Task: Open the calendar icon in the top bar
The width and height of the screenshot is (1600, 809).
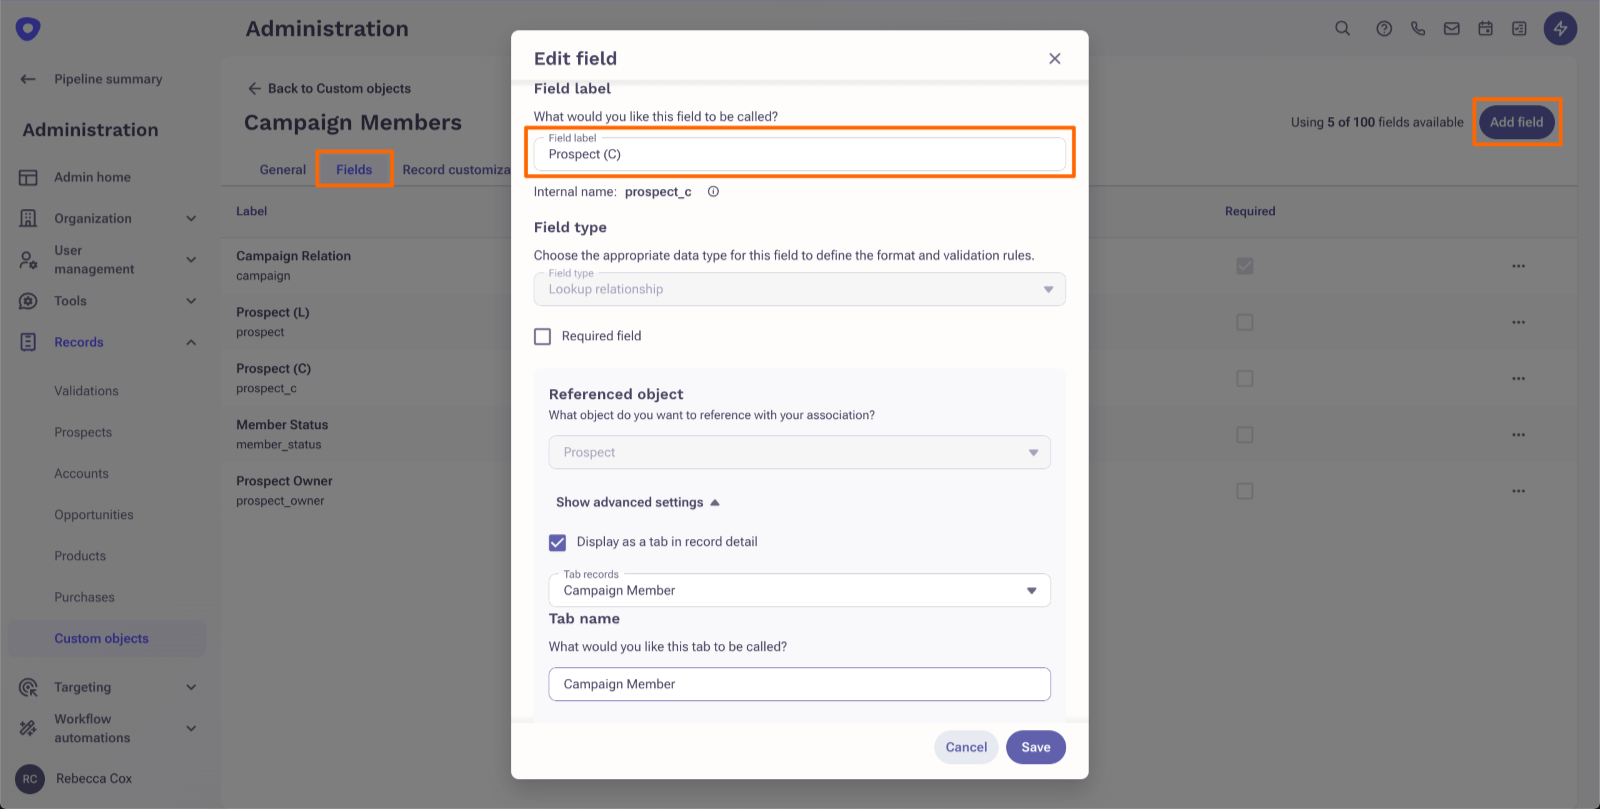Action: tap(1486, 29)
